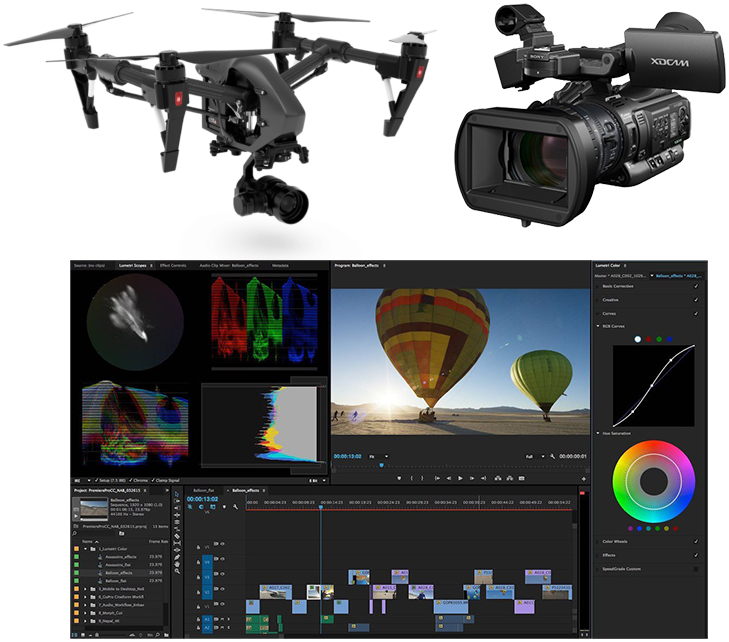Go to In point

point(437,478)
